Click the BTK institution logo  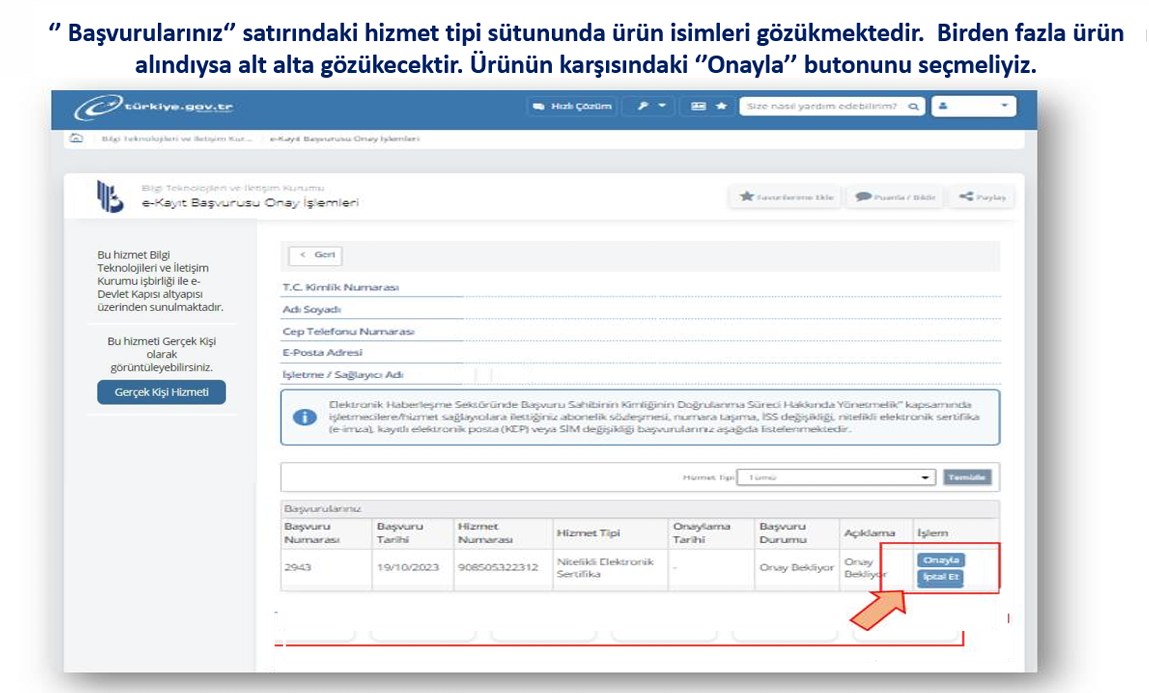pyautogui.click(x=110, y=196)
